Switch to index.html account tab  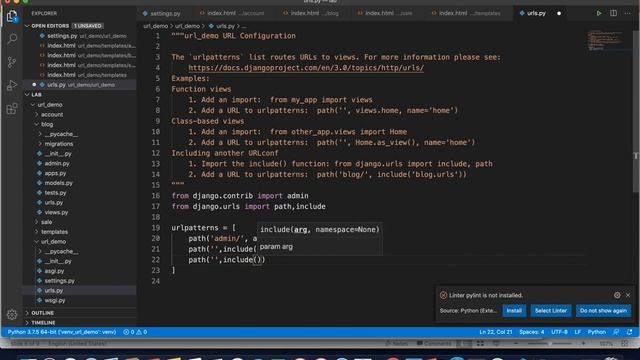click(233, 13)
